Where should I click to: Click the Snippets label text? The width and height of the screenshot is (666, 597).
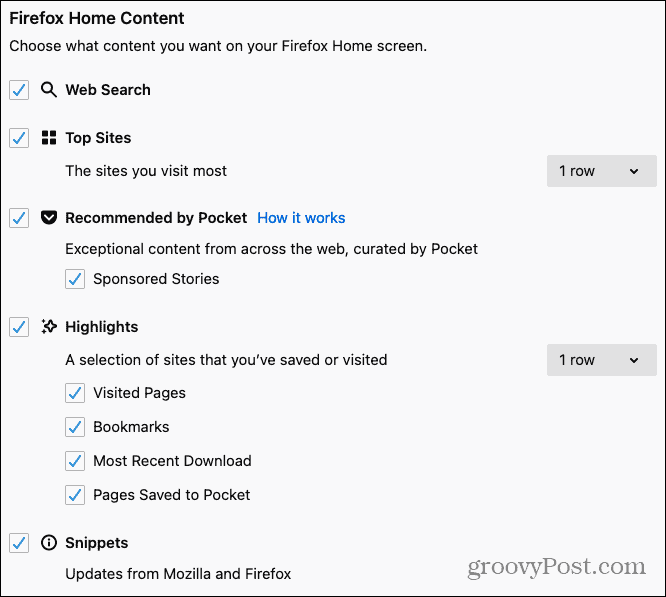(96, 543)
